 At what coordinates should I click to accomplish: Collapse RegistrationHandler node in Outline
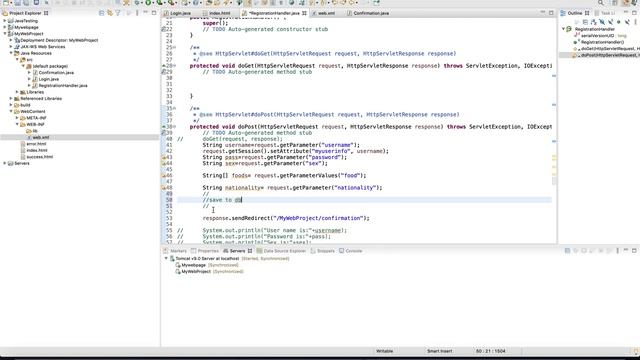(563, 29)
